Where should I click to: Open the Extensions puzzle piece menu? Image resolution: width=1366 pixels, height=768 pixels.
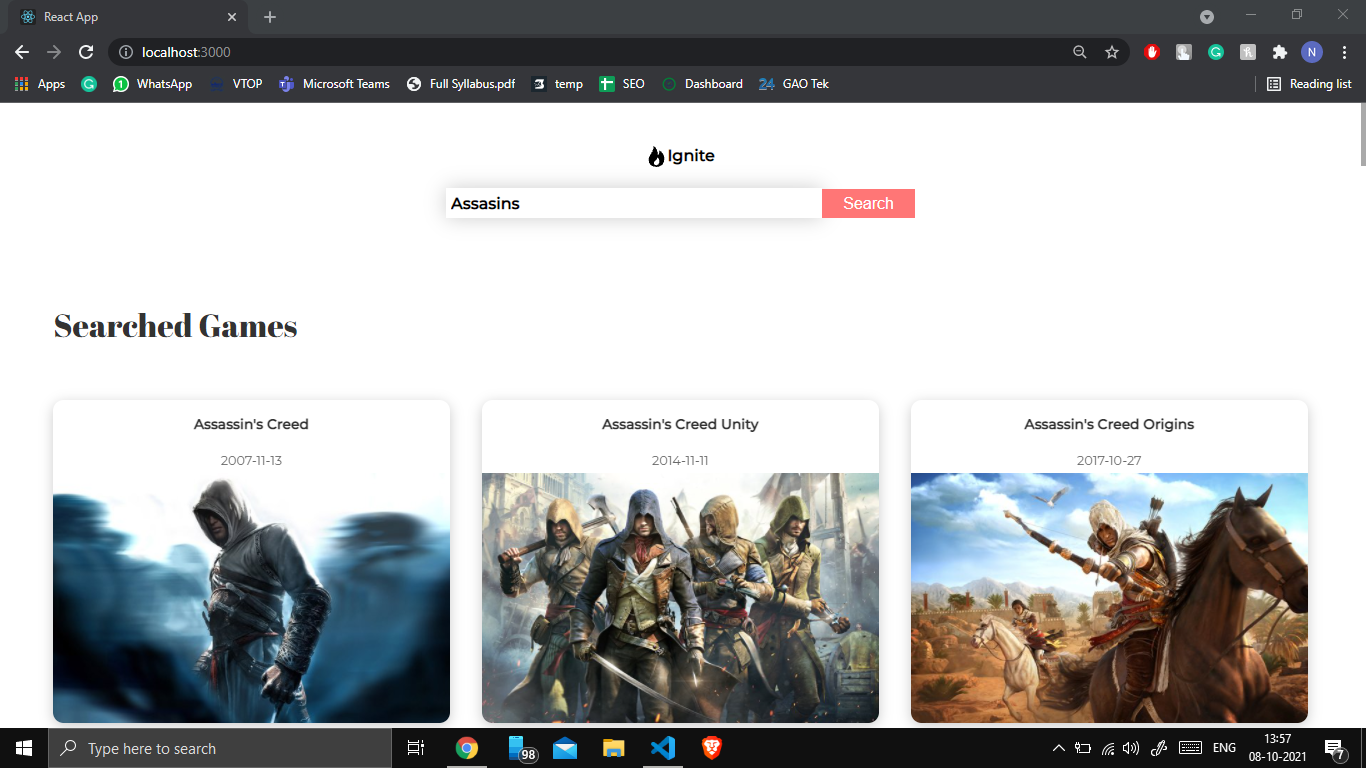coord(1279,52)
